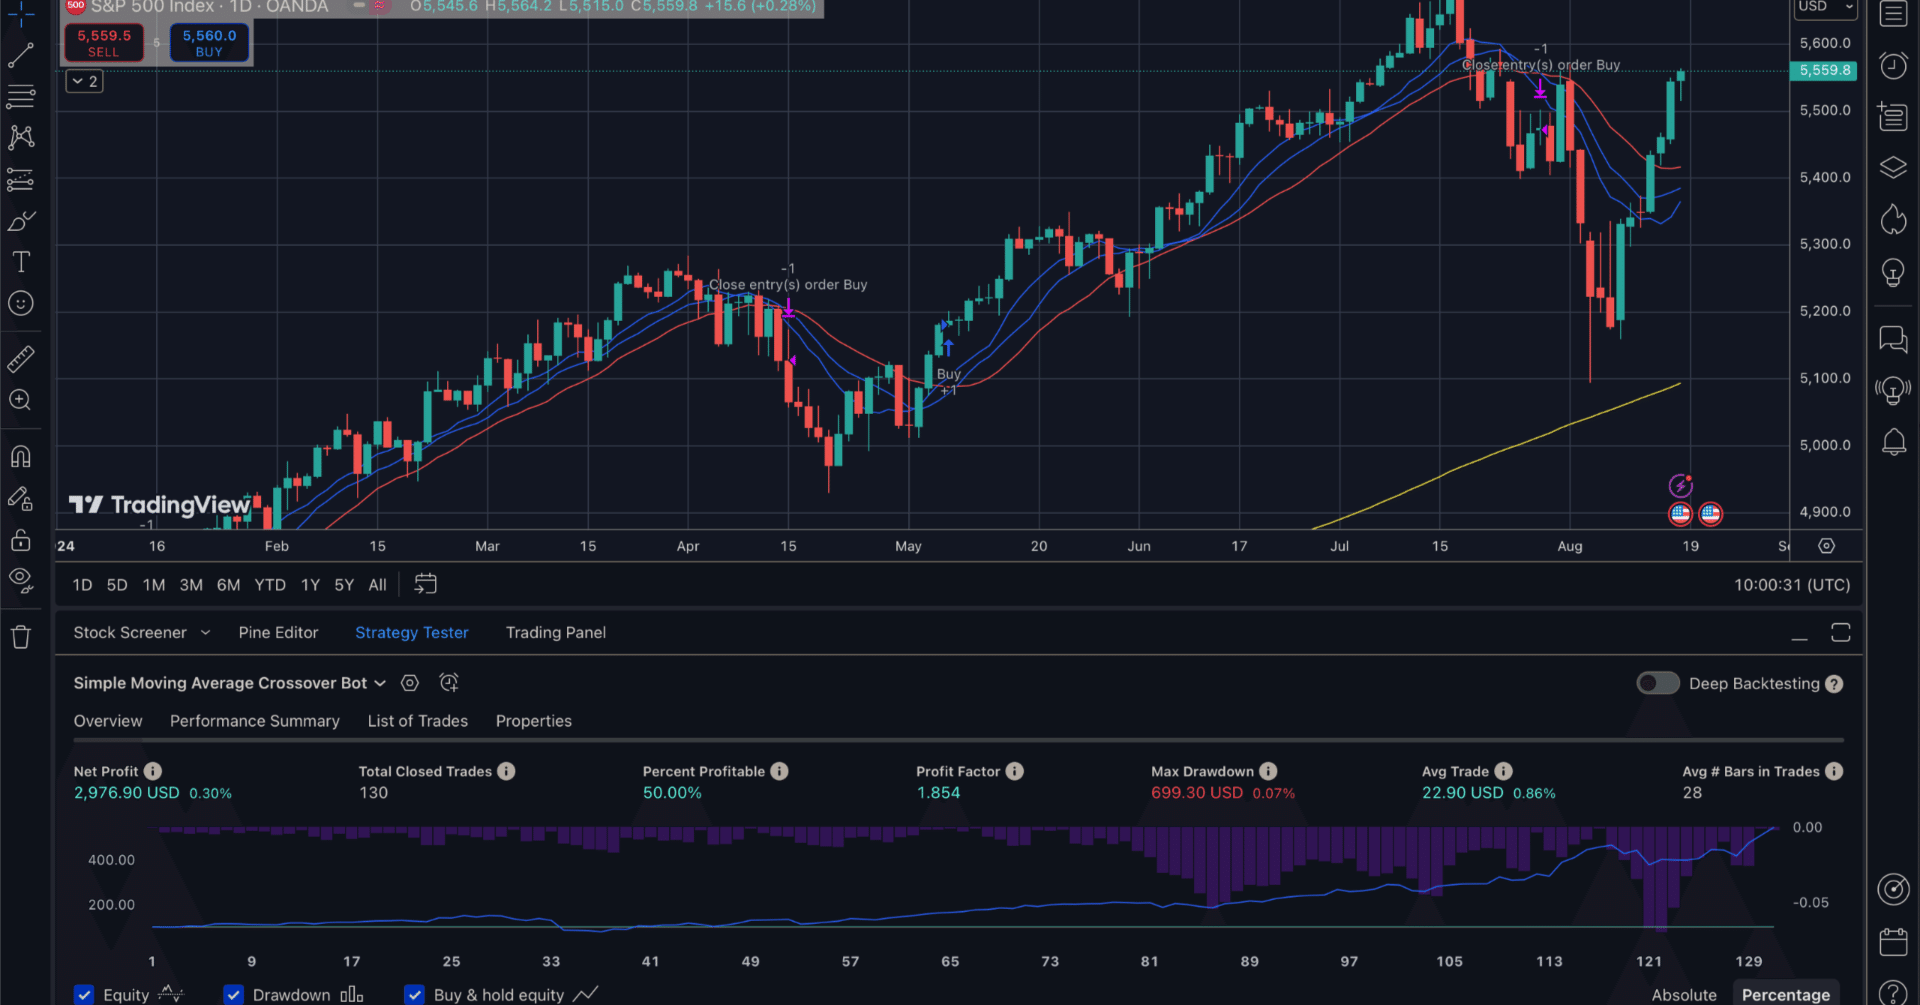Screen dimensions: 1920x1005
Task: Select the chart patterns tool
Action: pos(21,138)
